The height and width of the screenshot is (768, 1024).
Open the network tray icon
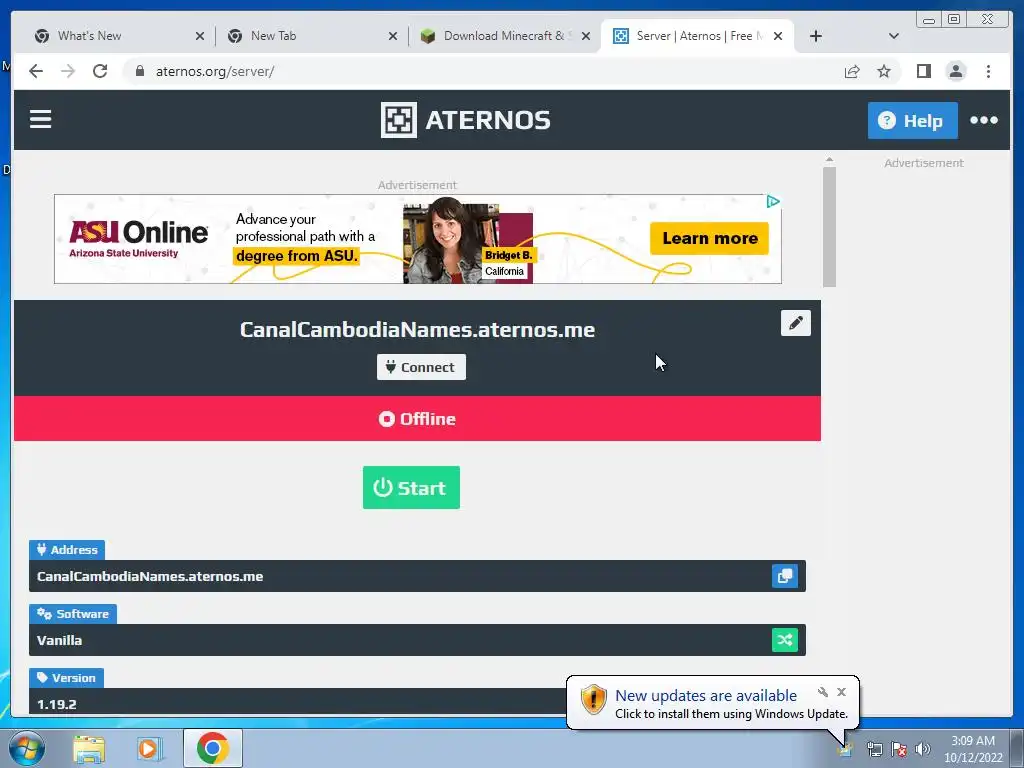874,749
